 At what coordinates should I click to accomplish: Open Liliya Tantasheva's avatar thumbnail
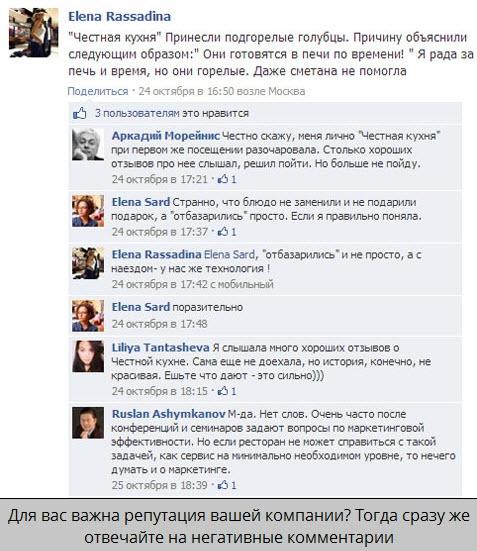(88, 356)
